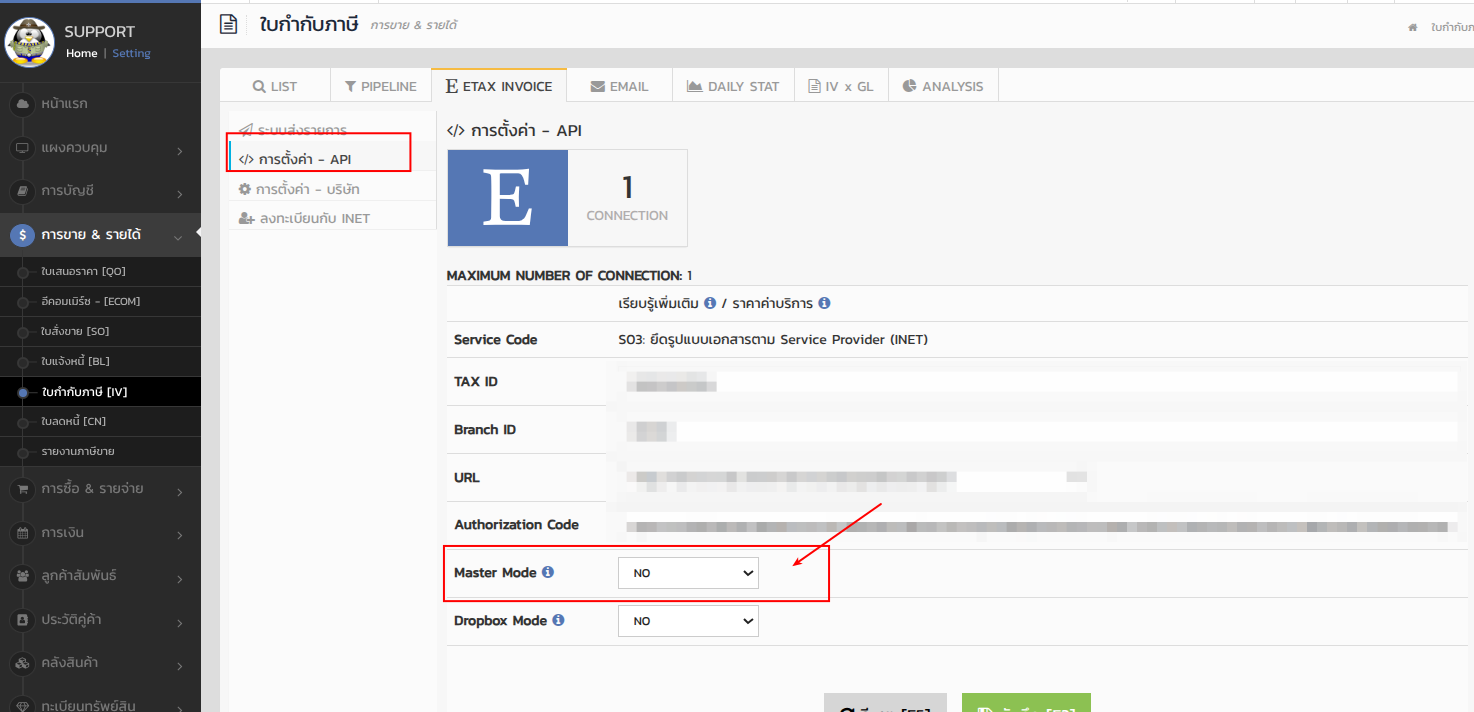Viewport: 1474px width, 712px height.
Task: Click the document icon beside page title
Action: pos(229,25)
